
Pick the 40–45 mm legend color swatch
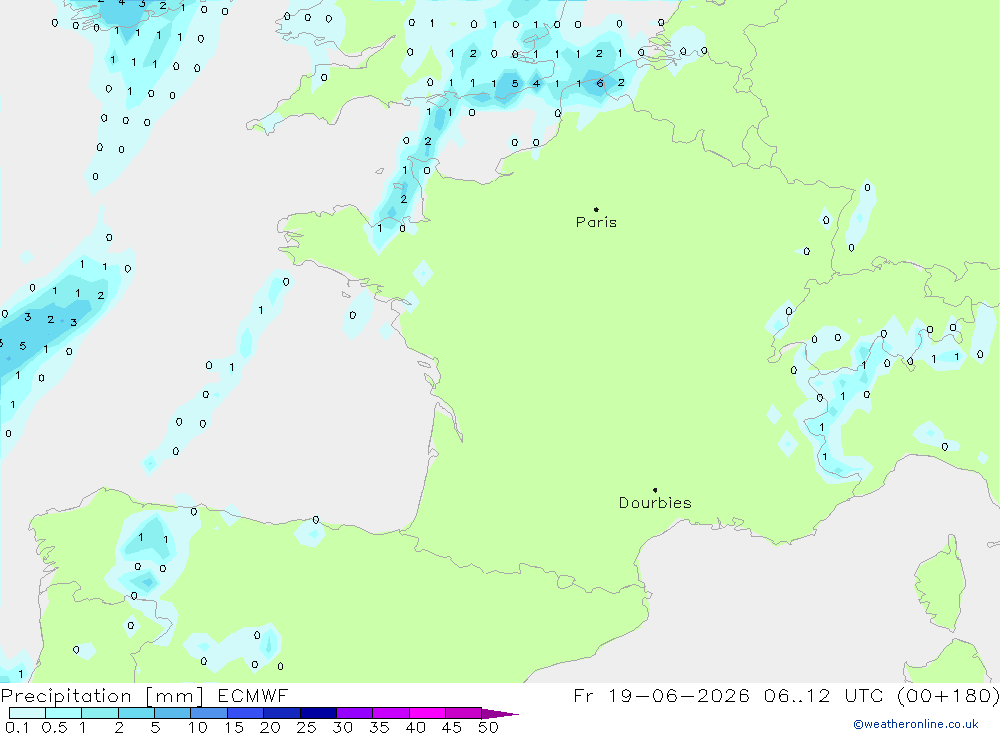coord(427,713)
